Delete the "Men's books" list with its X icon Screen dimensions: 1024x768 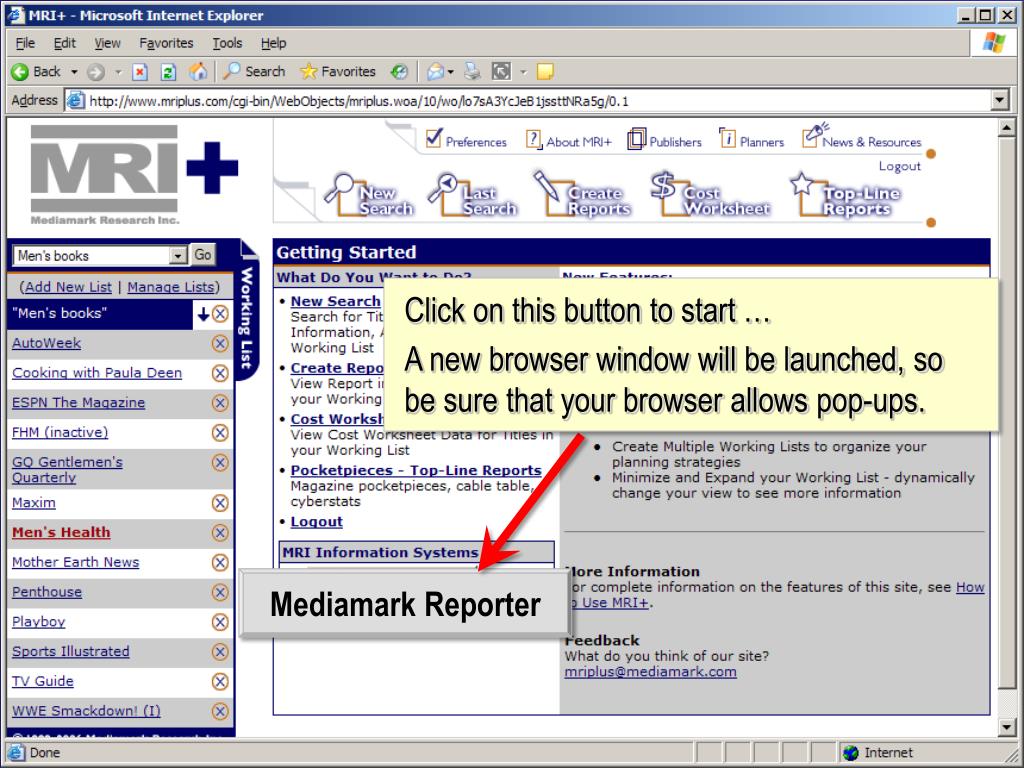221,314
